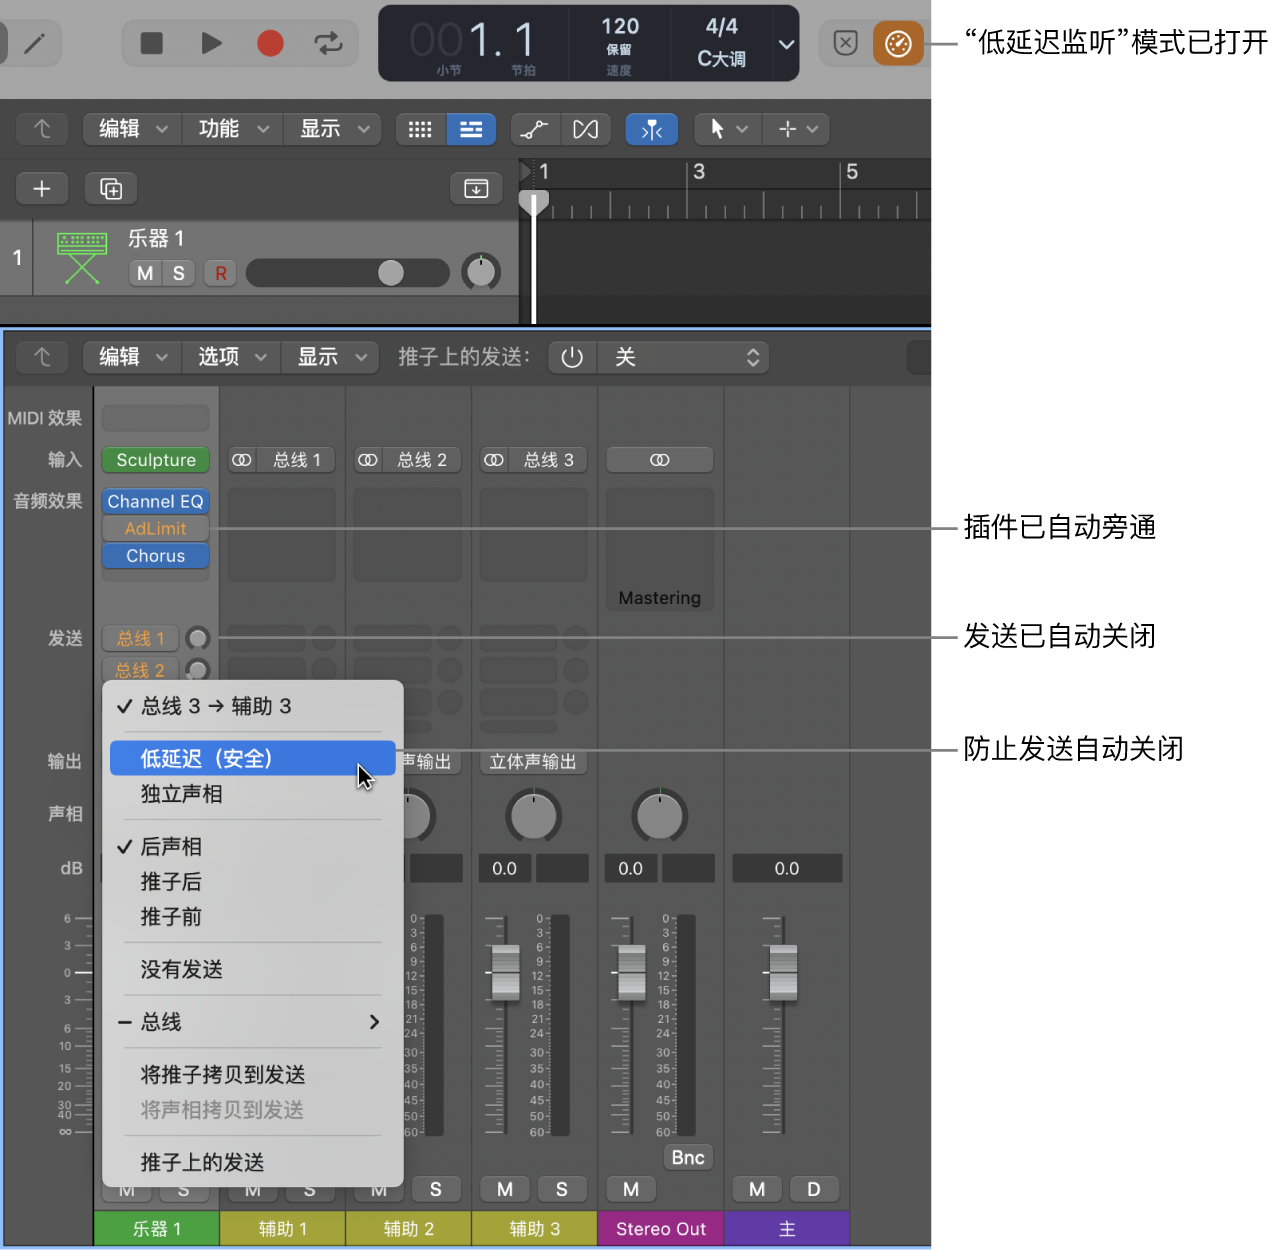Open the LCD display chevron dropdown
Screen dimensions: 1282x1250
[786, 43]
